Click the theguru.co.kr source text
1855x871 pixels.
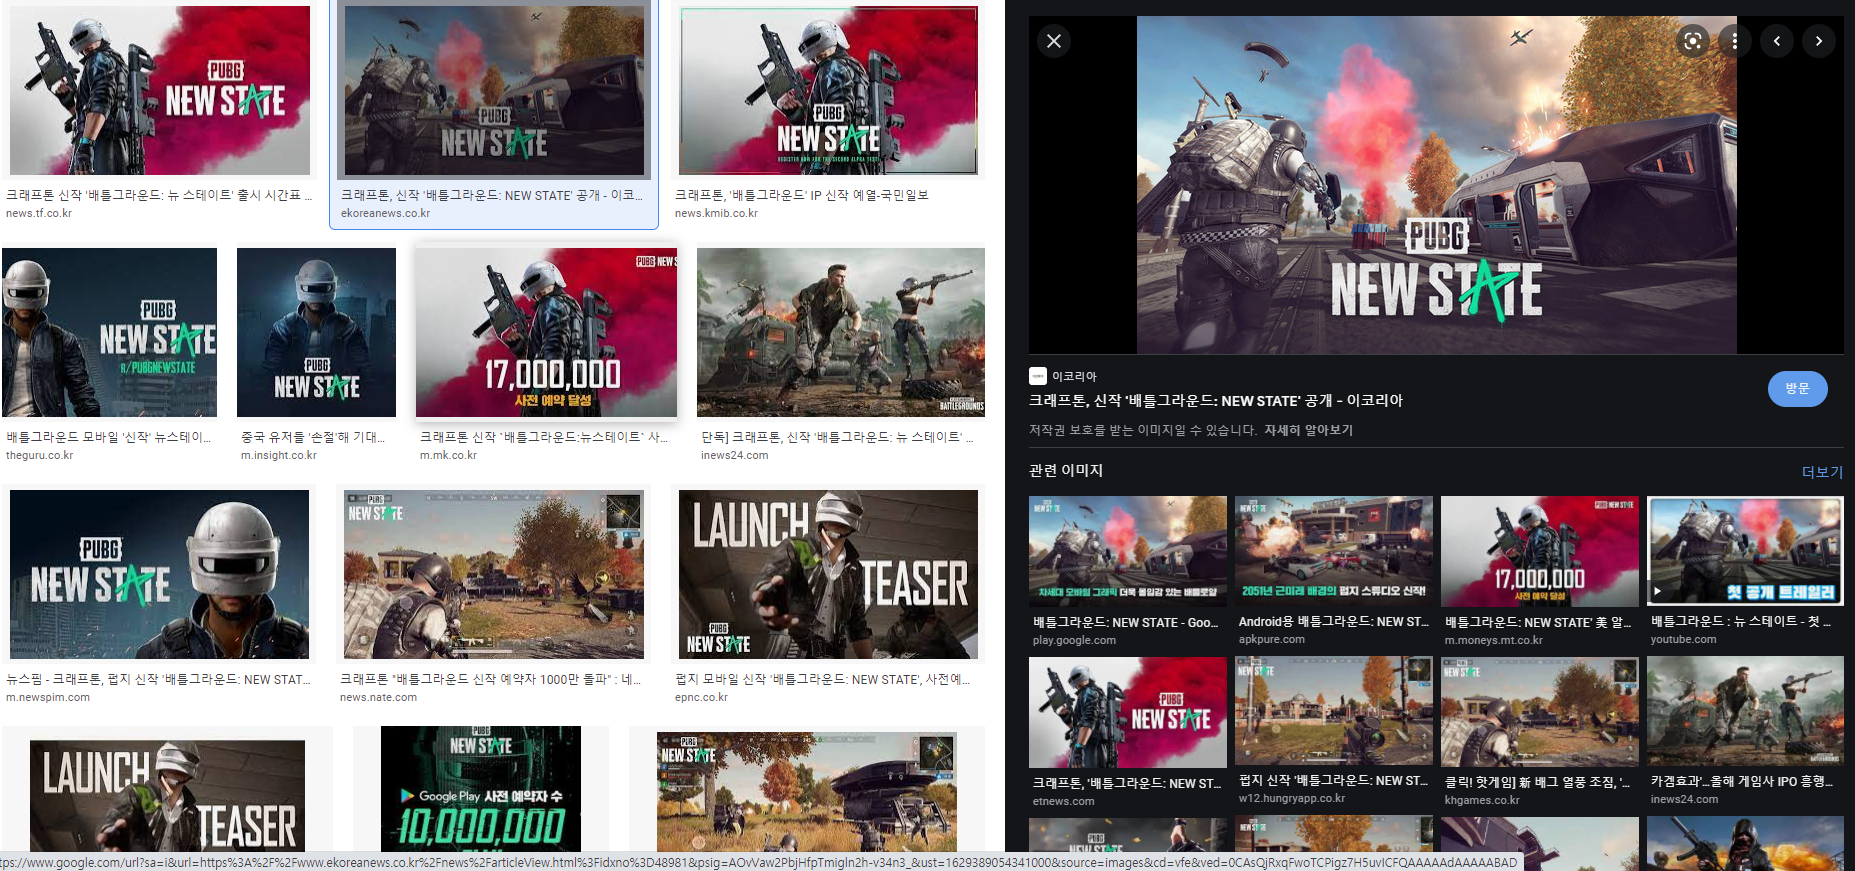pos(39,455)
